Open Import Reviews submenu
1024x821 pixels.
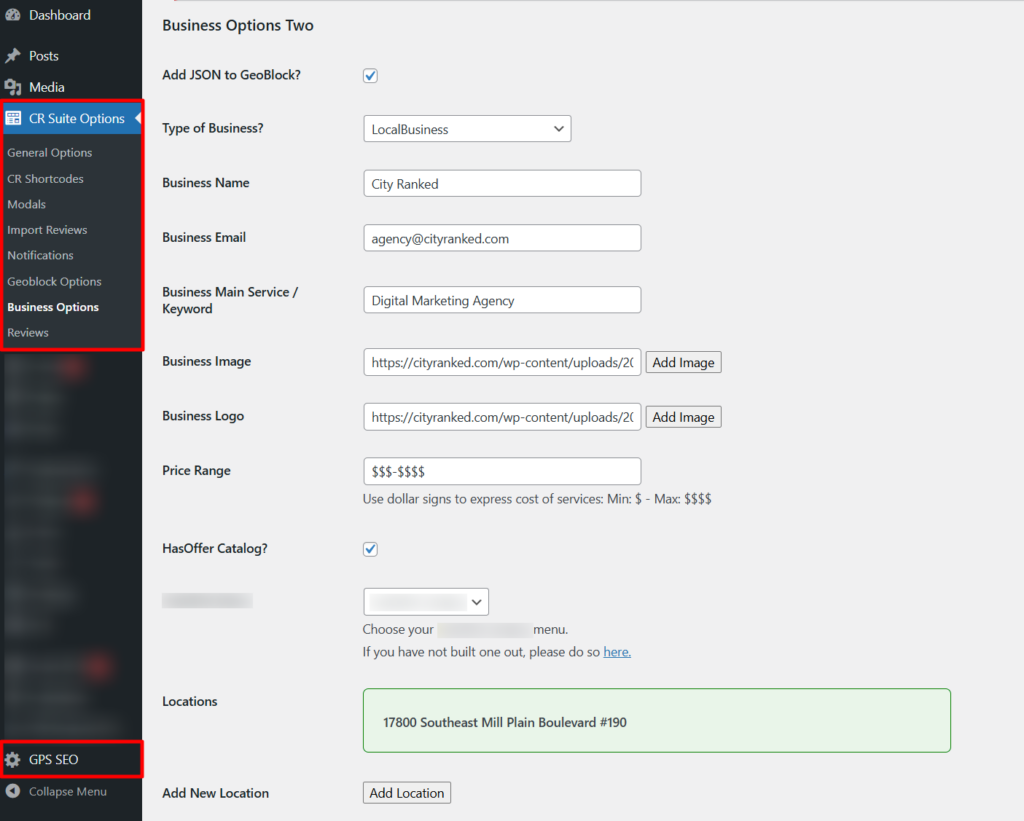point(47,230)
